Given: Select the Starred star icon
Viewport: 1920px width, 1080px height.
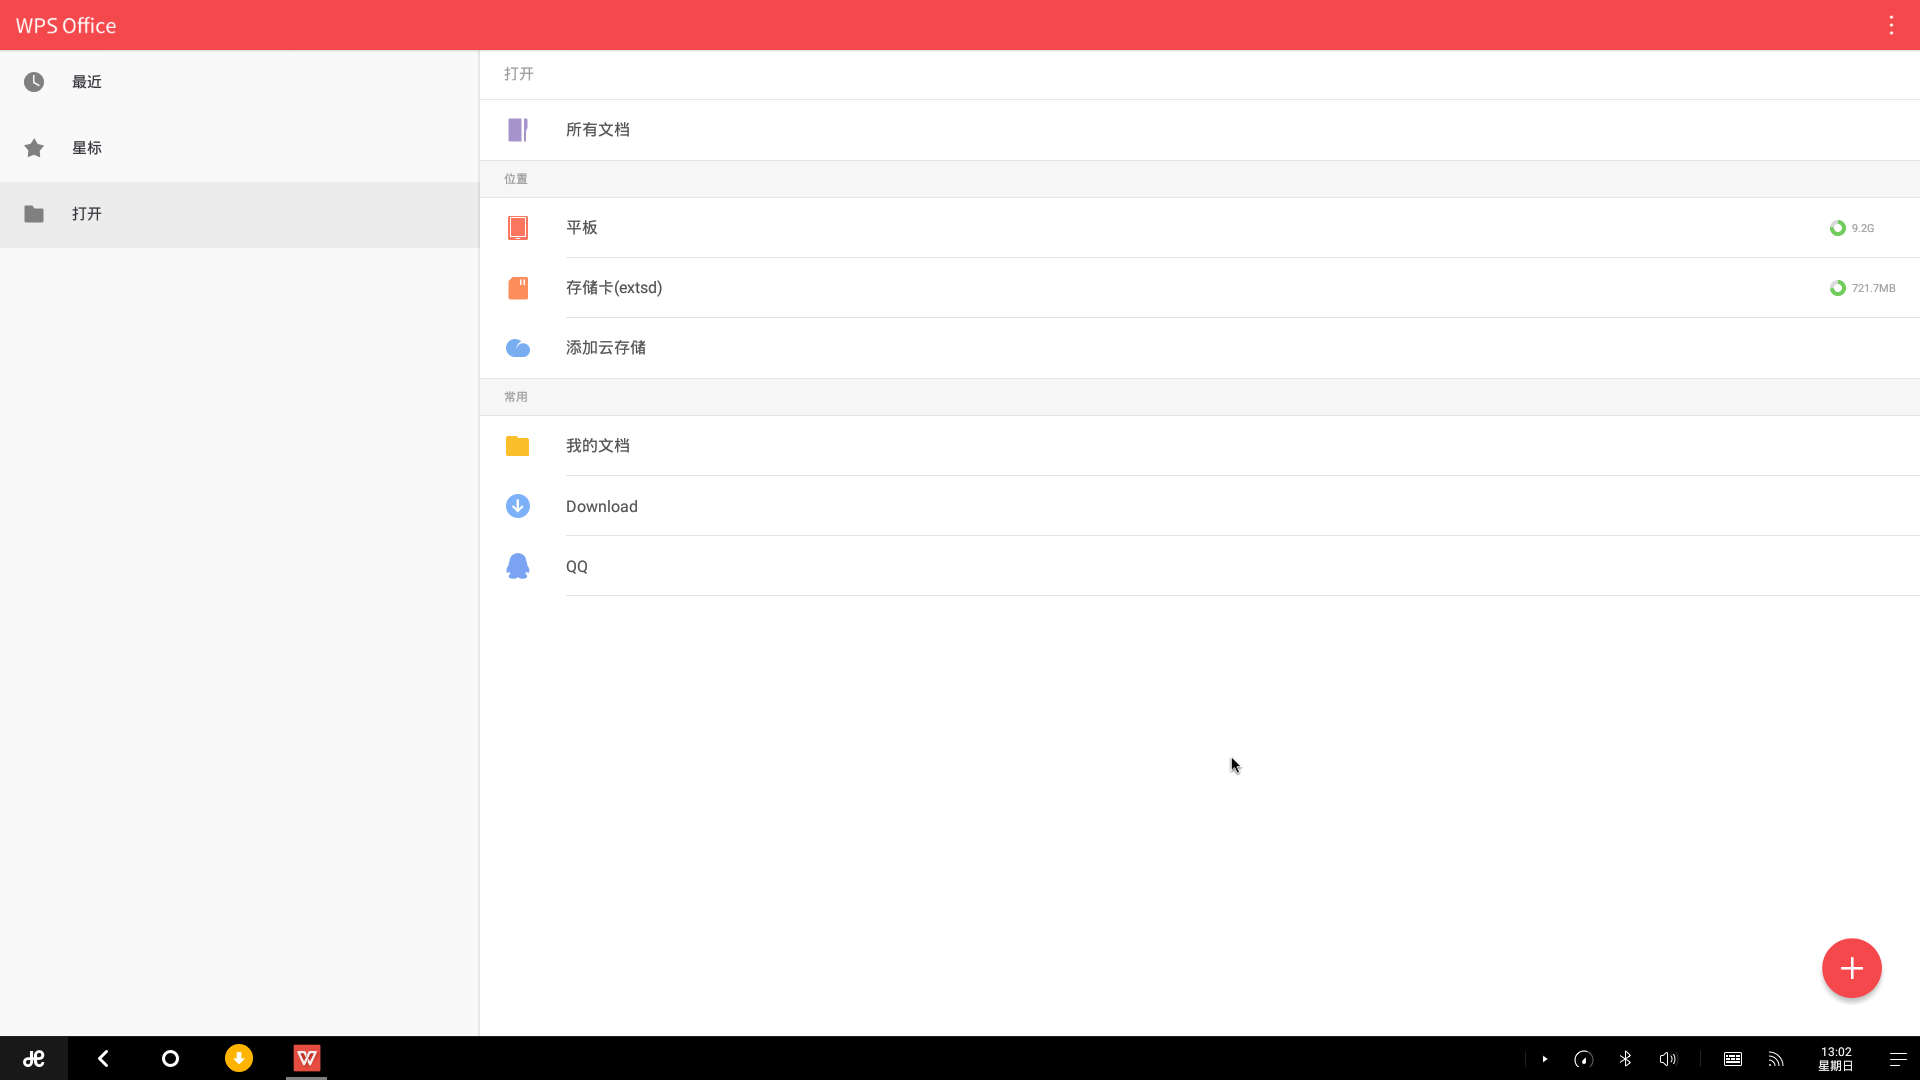Looking at the screenshot, I should point(34,148).
